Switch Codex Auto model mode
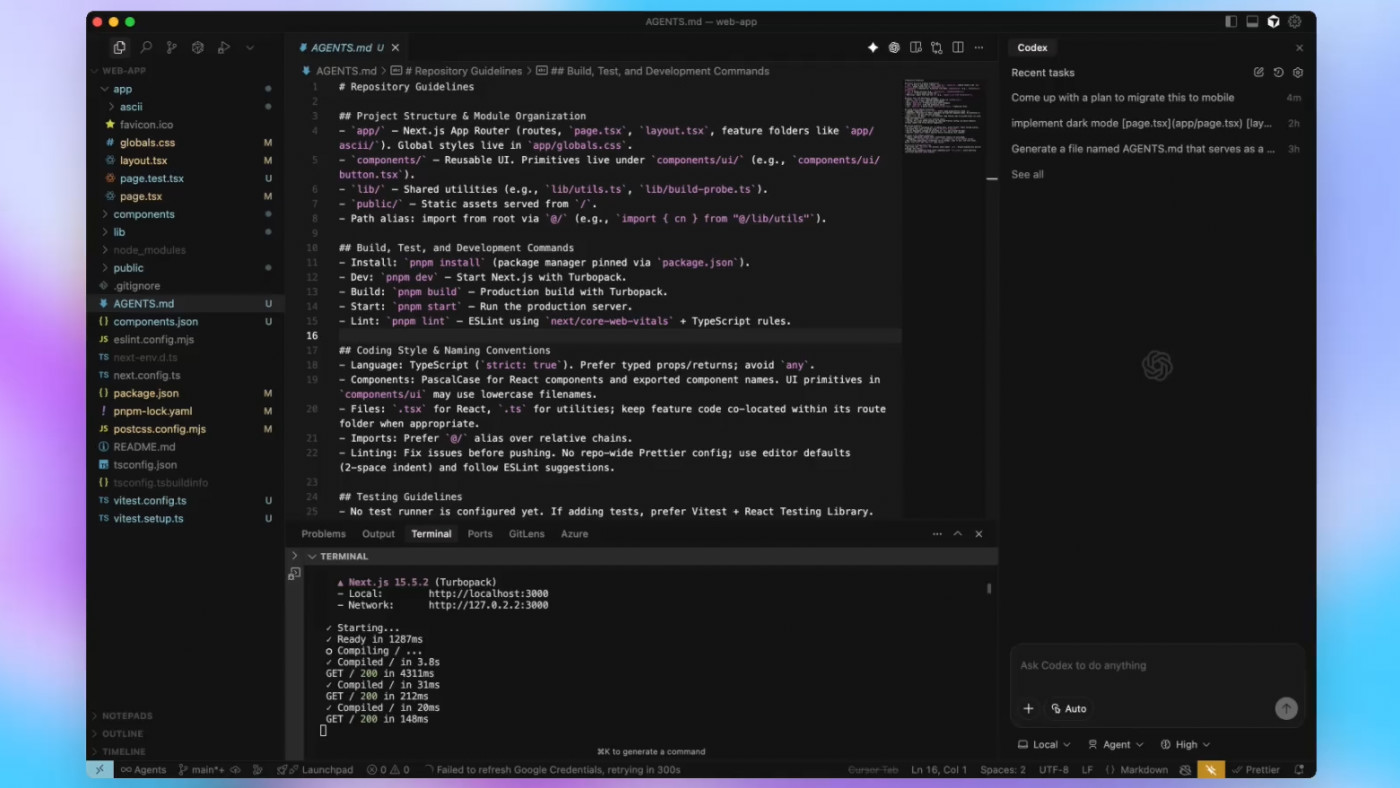The image size is (1400, 788). 1069,708
